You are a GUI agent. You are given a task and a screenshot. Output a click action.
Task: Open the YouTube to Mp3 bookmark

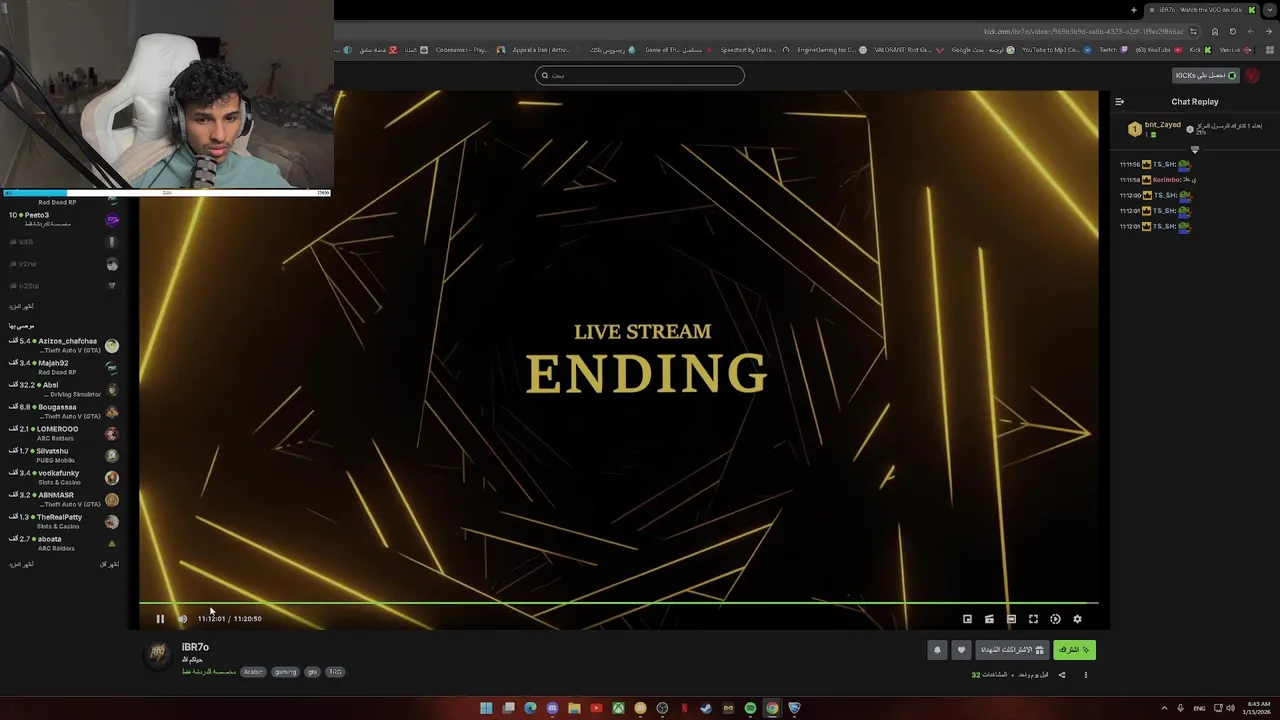pyautogui.click(x=1058, y=50)
